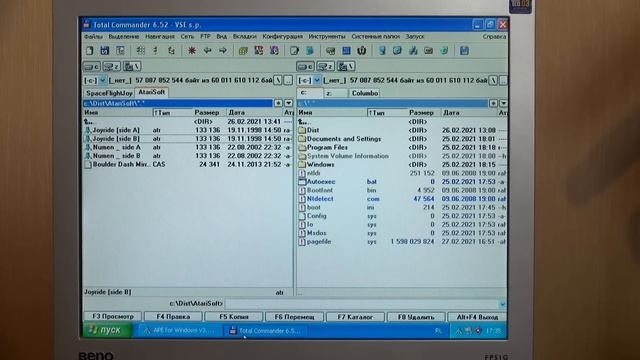The height and width of the screenshot is (360, 640).
Task: Click the red asterisk toolbar icon
Action: (191, 51)
